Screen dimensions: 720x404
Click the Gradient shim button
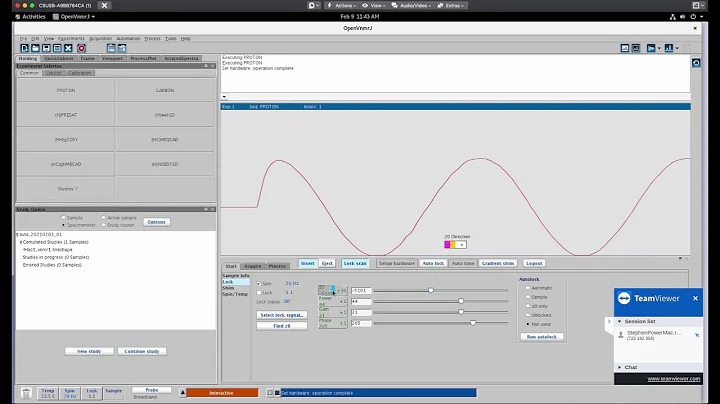[498, 263]
